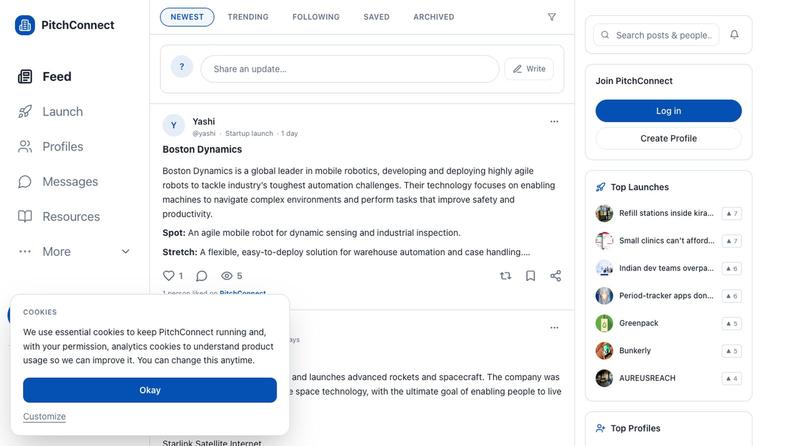Accept cookies with the Okay button
Image resolution: width=800 pixels, height=446 pixels.
click(x=150, y=390)
